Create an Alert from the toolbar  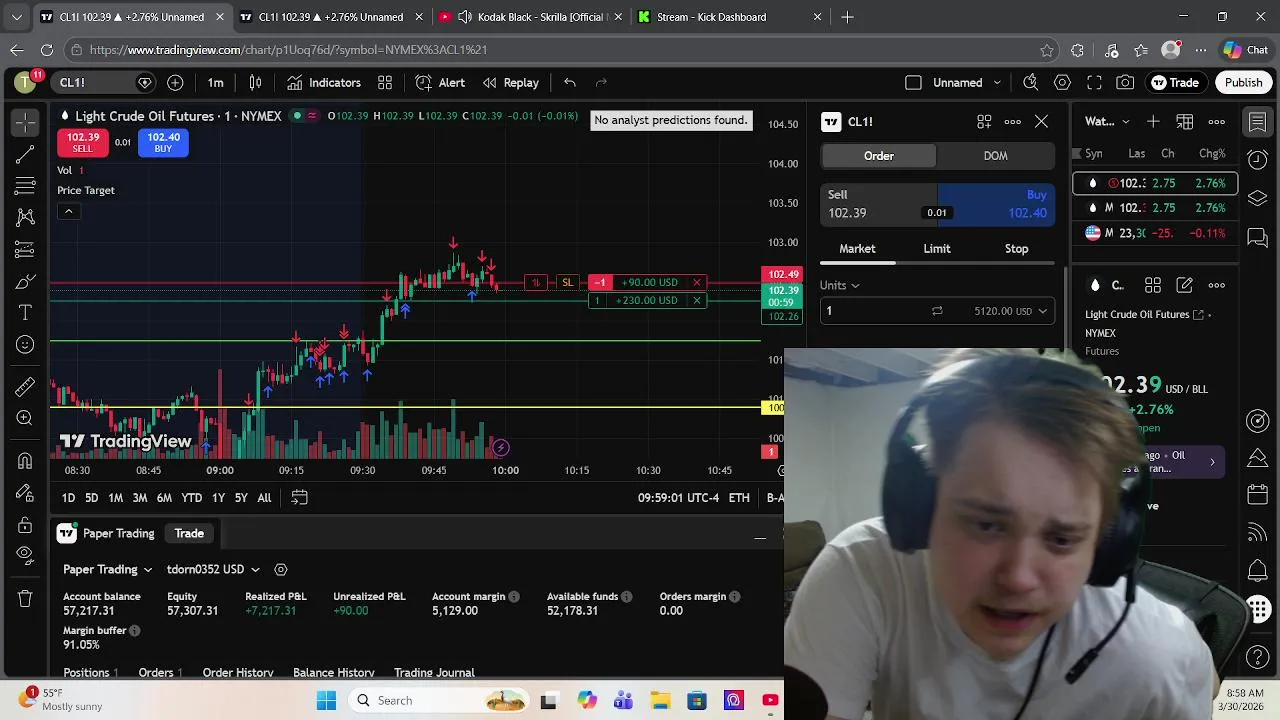[440, 83]
